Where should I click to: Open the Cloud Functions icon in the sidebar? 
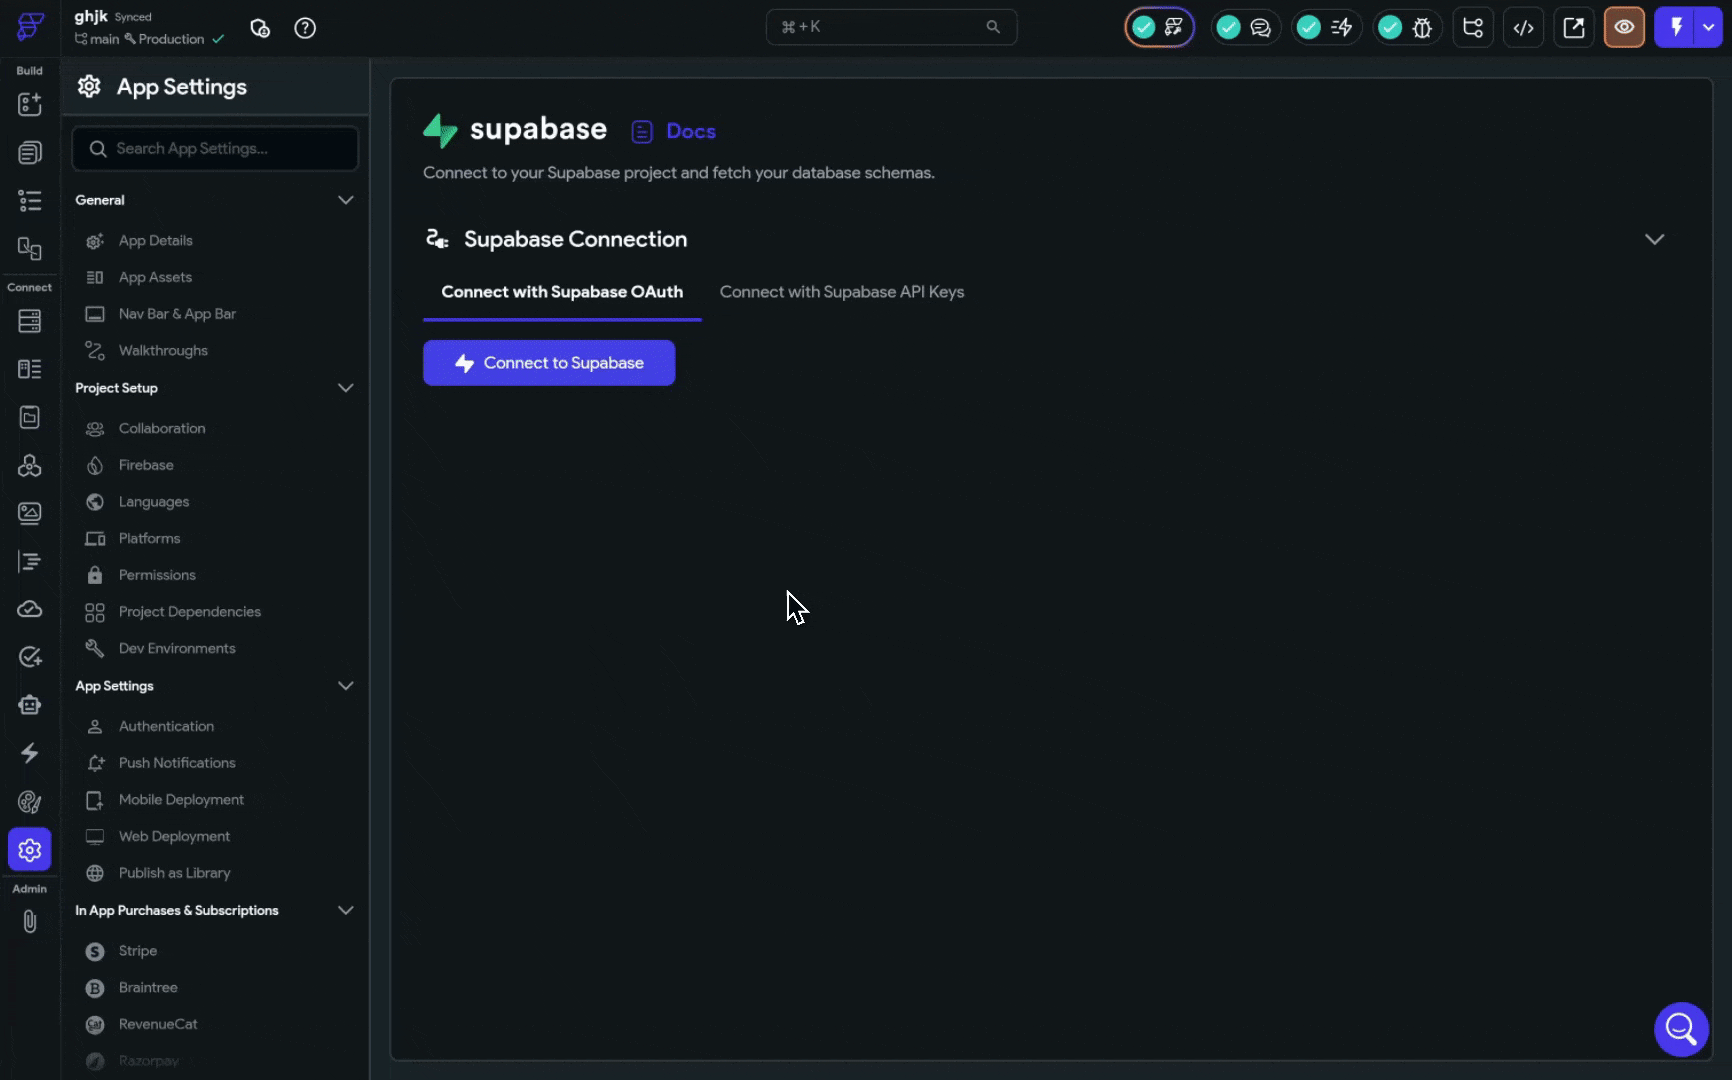coord(30,609)
